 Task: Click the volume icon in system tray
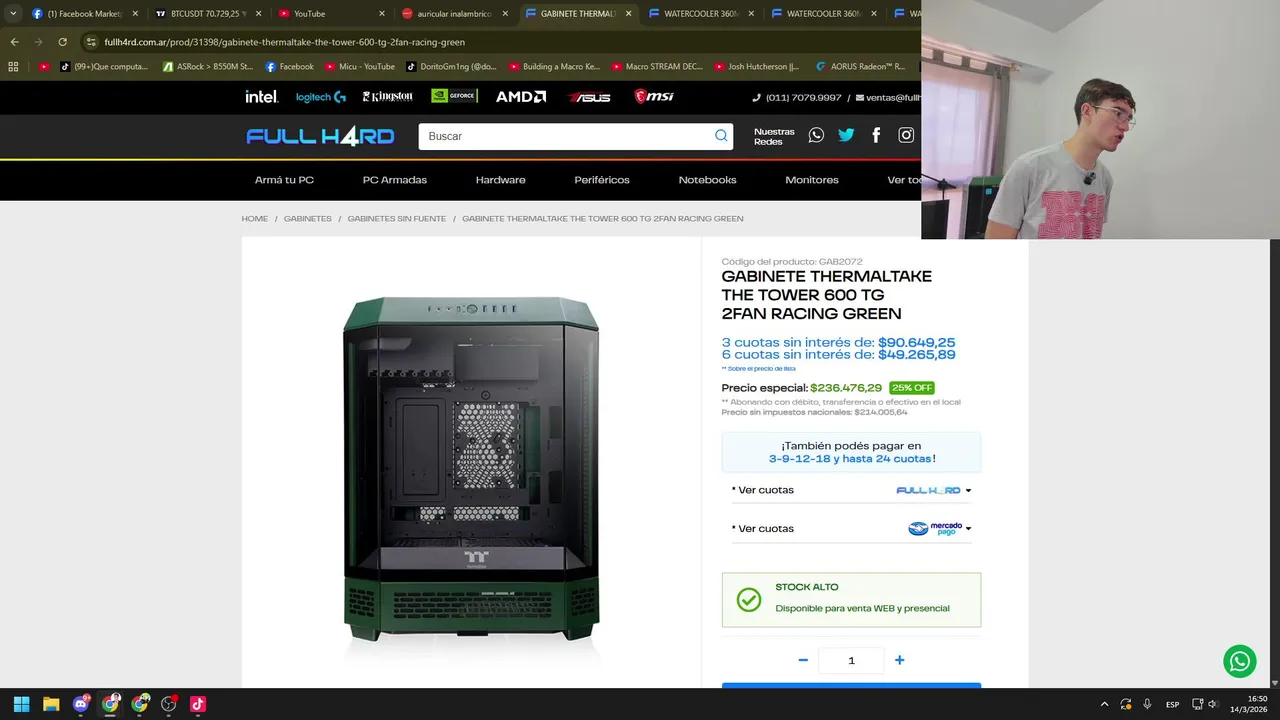click(1213, 704)
